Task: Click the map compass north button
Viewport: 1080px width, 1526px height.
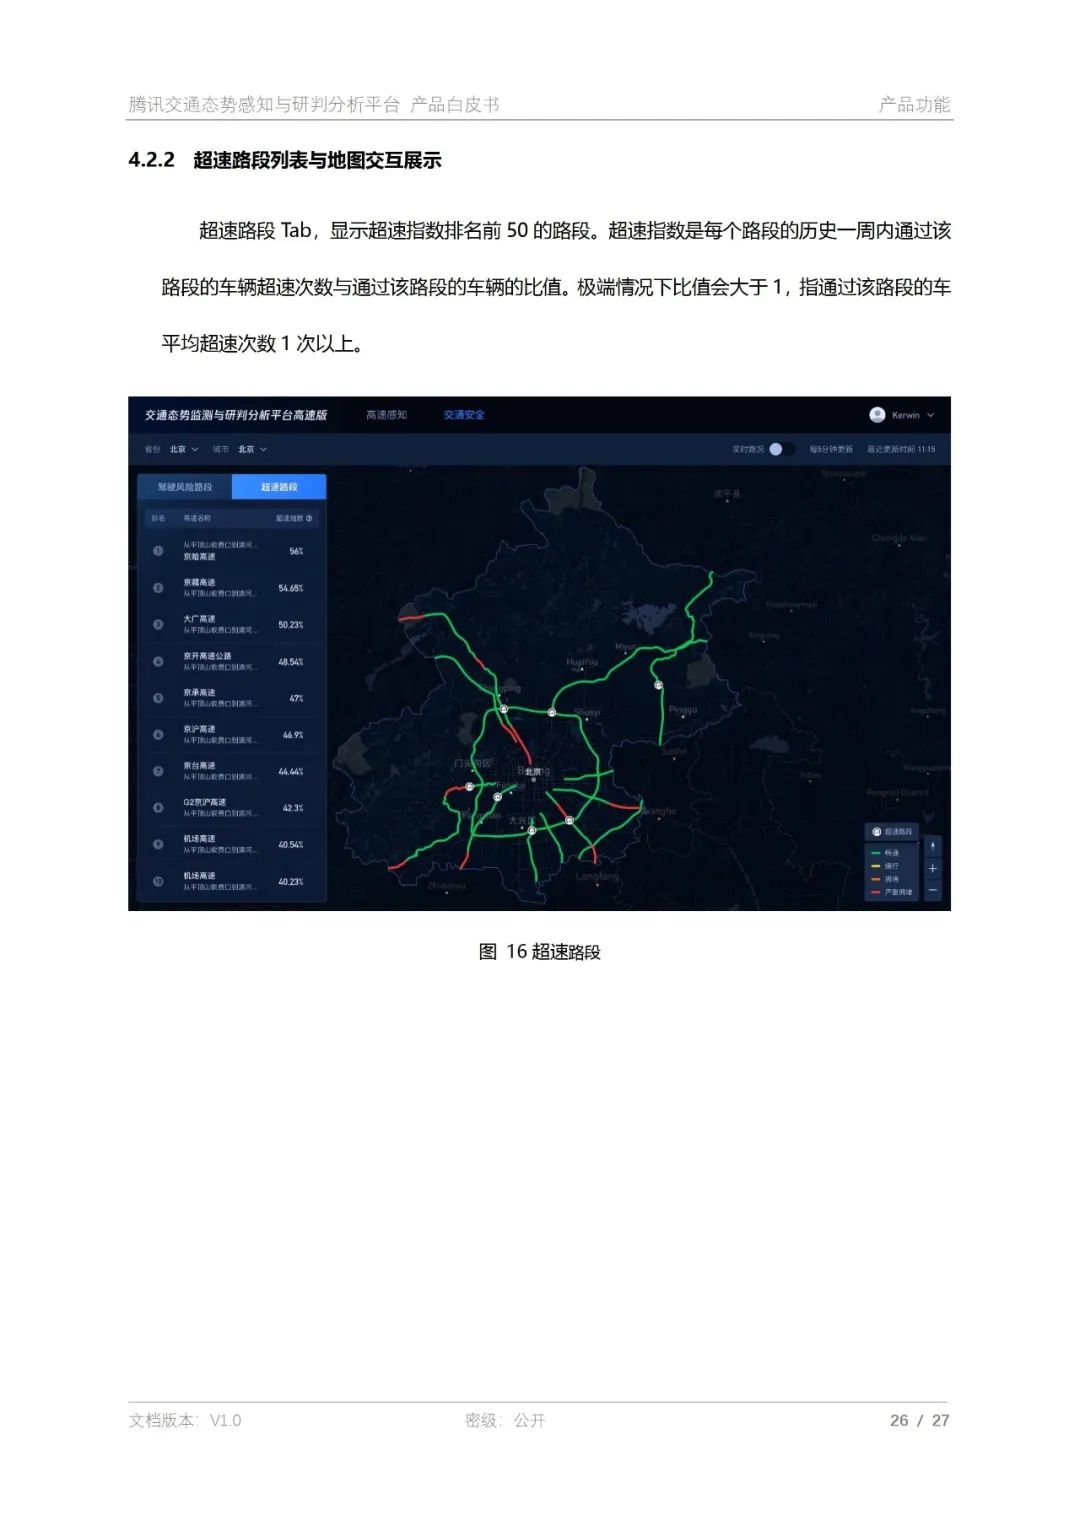Action: [933, 847]
